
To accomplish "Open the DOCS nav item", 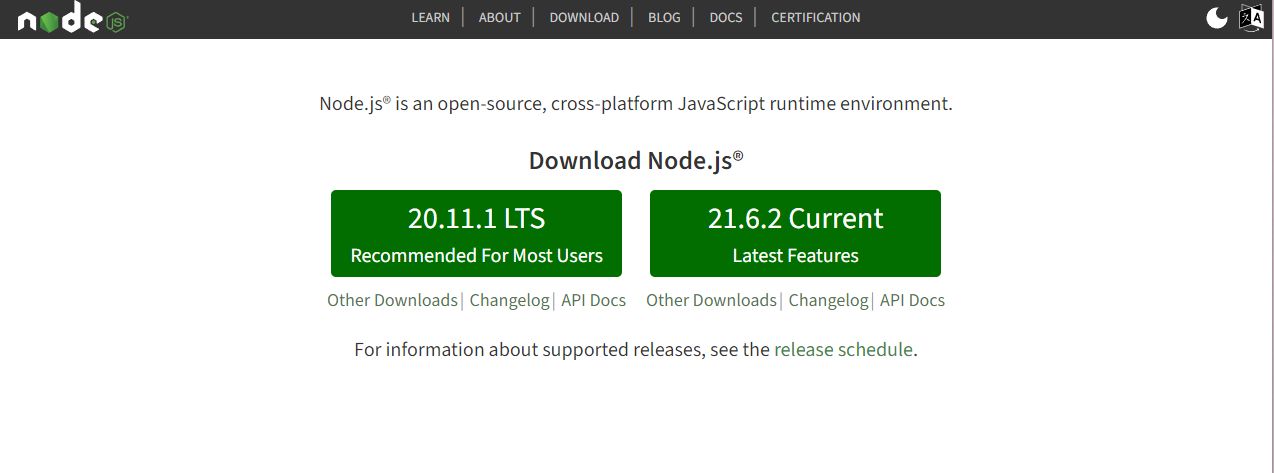I will coord(726,17).
